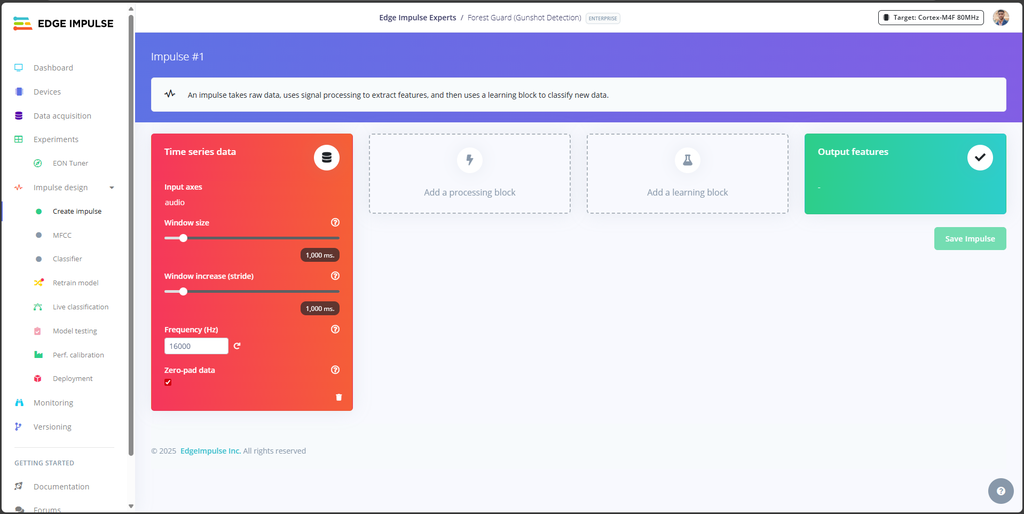The height and width of the screenshot is (514, 1024).
Task: Click the Time series data database icon
Action: [x=327, y=157]
